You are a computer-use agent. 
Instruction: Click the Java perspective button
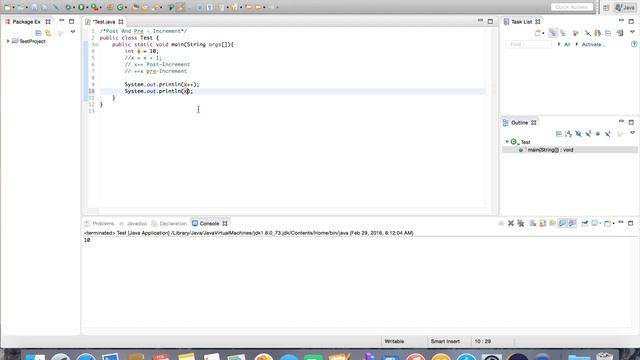[x=625, y=7]
